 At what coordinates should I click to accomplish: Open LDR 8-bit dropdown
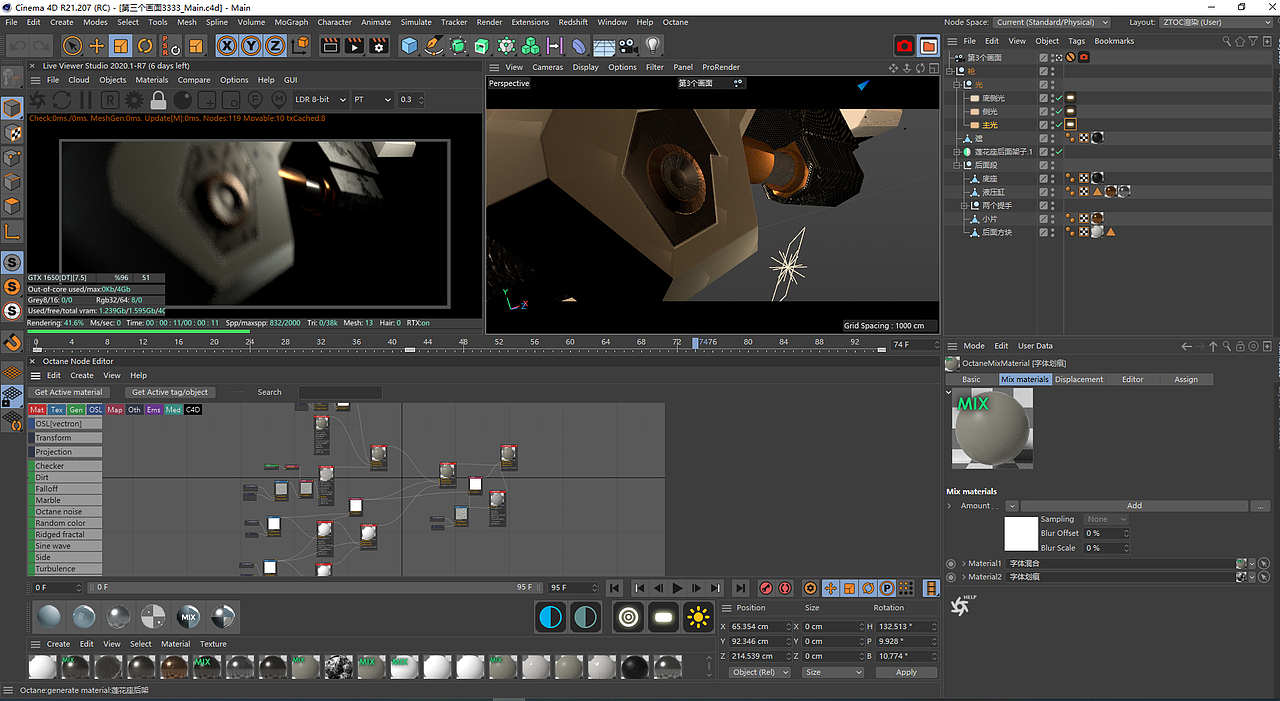point(320,100)
